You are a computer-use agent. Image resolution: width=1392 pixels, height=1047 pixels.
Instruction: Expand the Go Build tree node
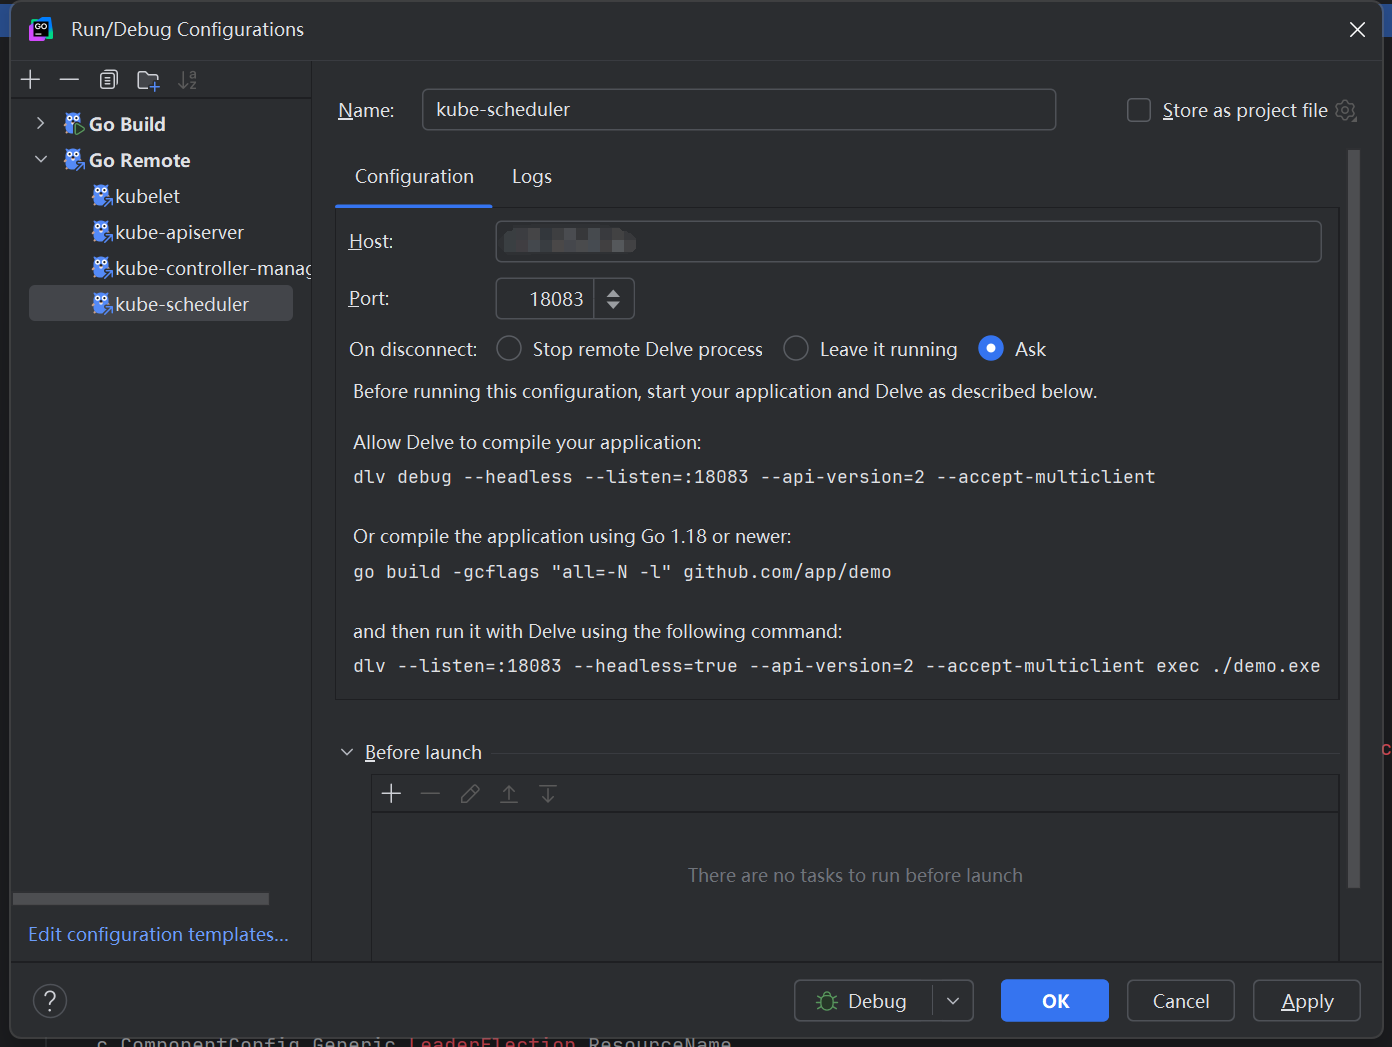pos(40,123)
